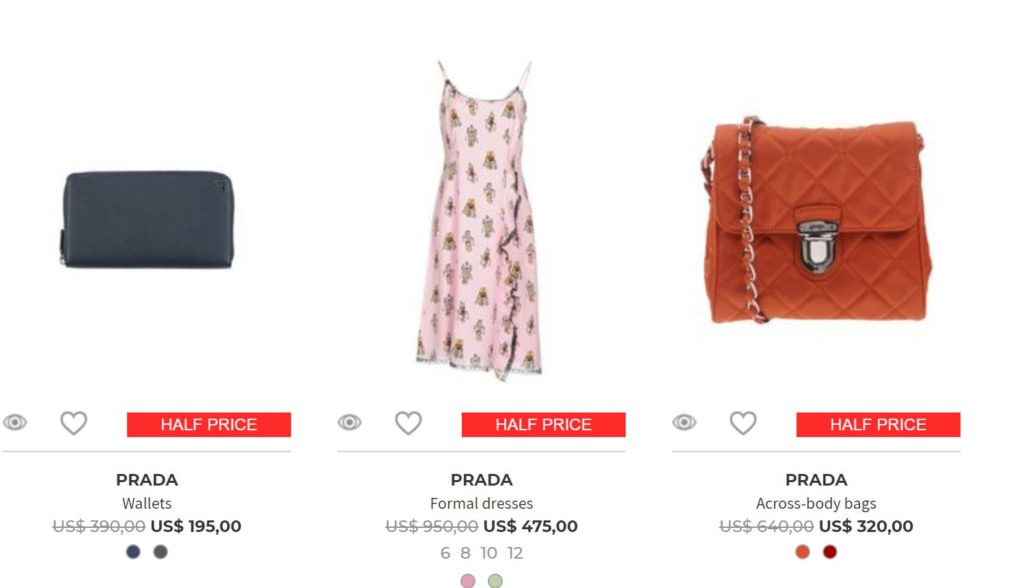Open quick view for the formal dress
This screenshot has height=588, width=1024.
349,423
